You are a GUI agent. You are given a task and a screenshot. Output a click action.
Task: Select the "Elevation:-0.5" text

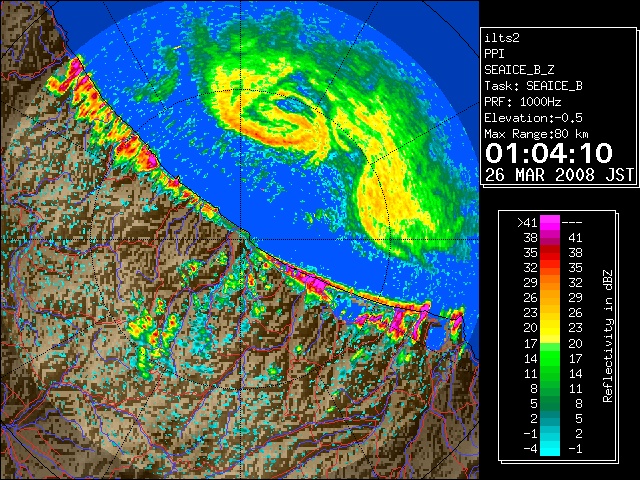[x=533, y=118]
